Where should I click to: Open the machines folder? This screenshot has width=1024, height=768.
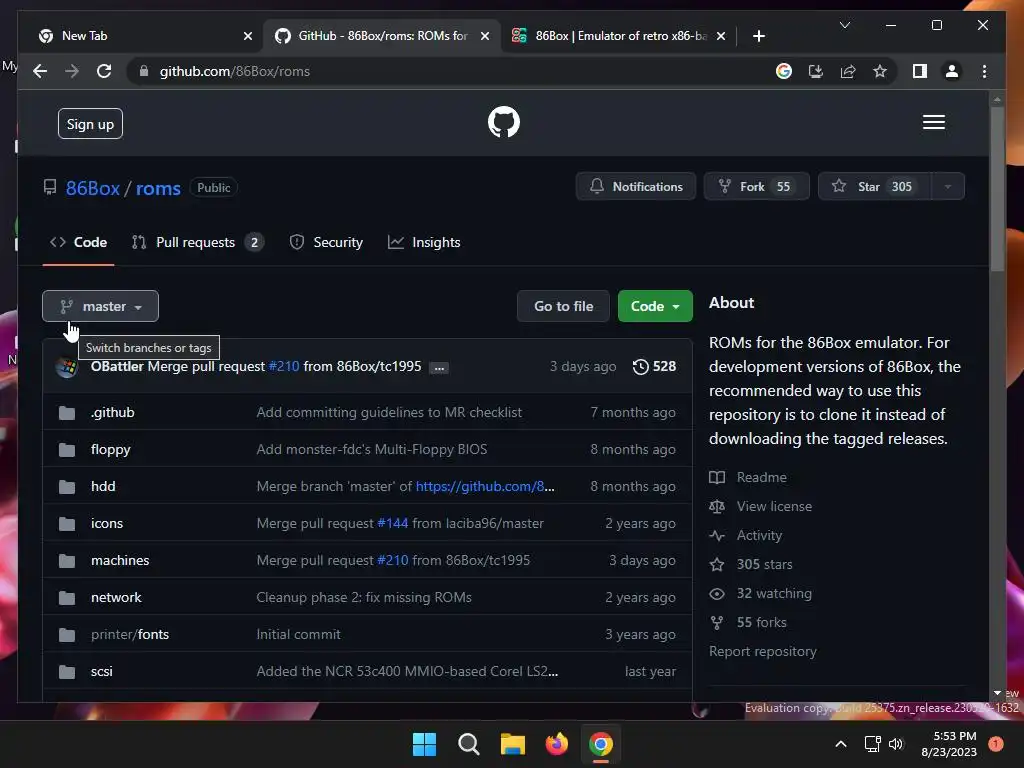pyautogui.click(x=120, y=560)
